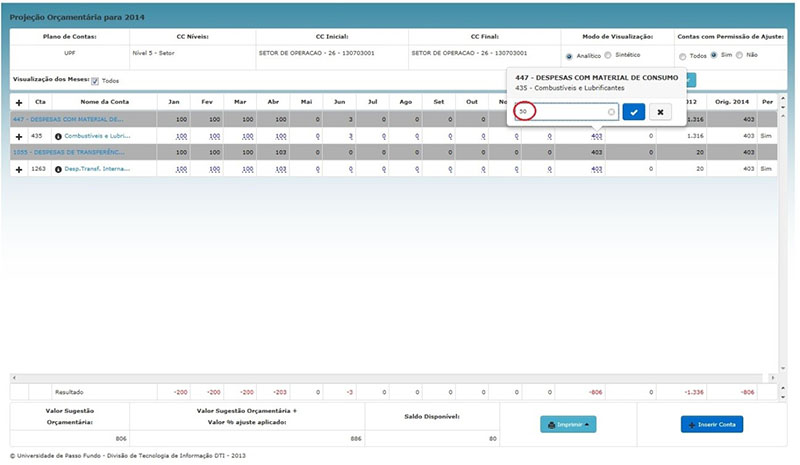
Task: Toggle the Todos months checkbox
Action: 95,81
